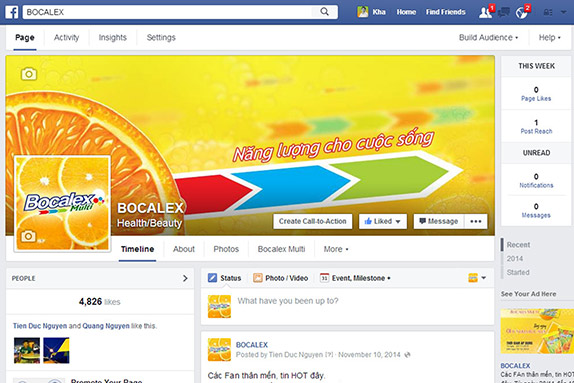Click the Facebook logo icon
Screen dimensions: 574x383
pyautogui.click(x=12, y=12)
